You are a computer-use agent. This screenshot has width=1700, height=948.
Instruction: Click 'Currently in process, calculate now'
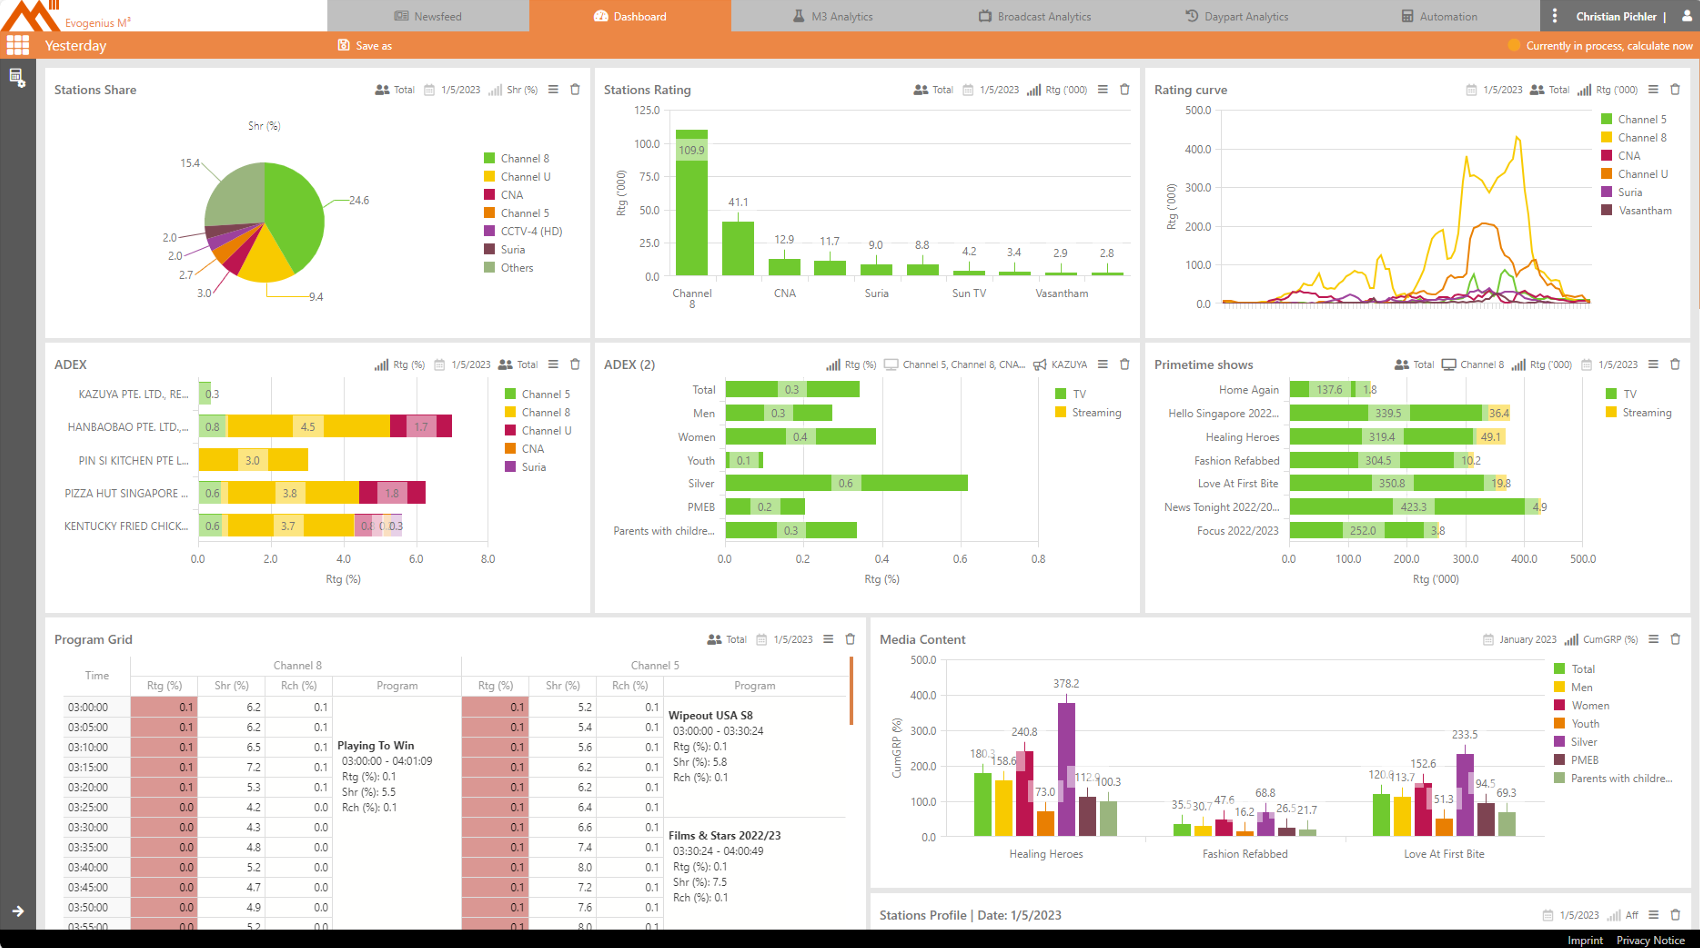pyautogui.click(x=1609, y=45)
